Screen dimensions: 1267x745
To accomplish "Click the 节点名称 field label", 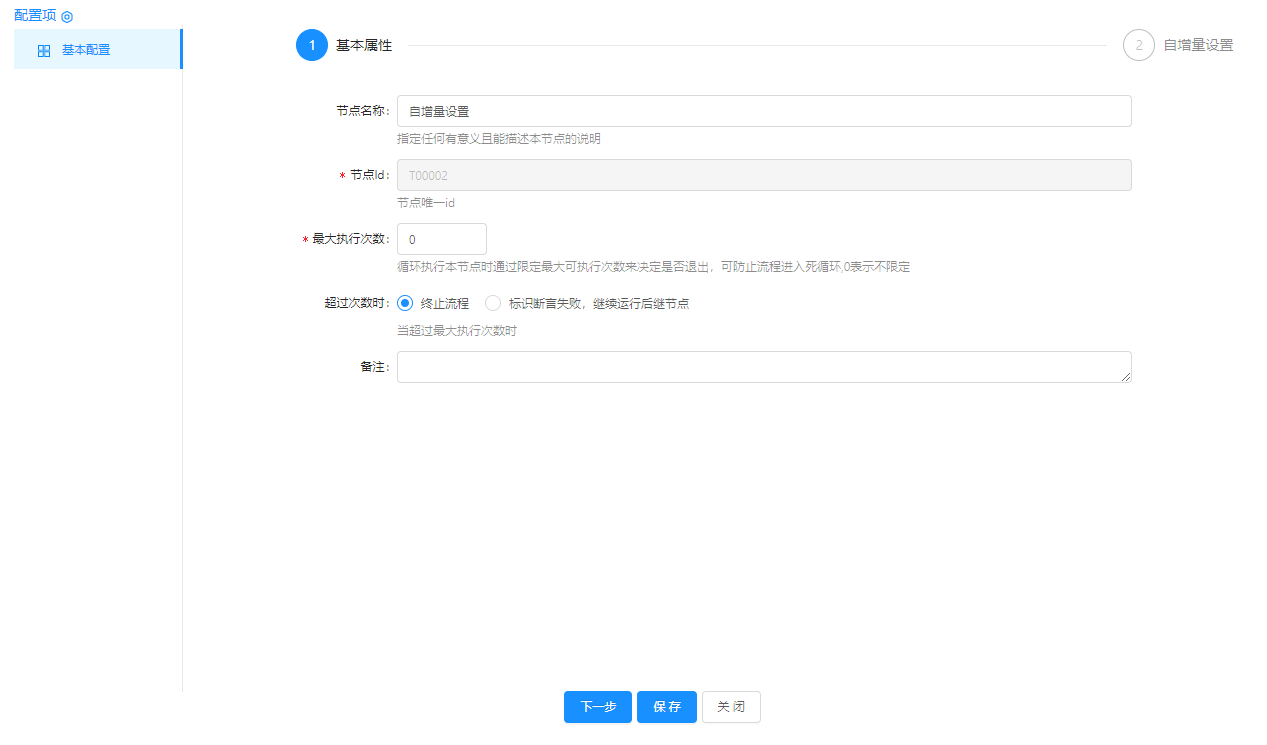I will tap(362, 111).
